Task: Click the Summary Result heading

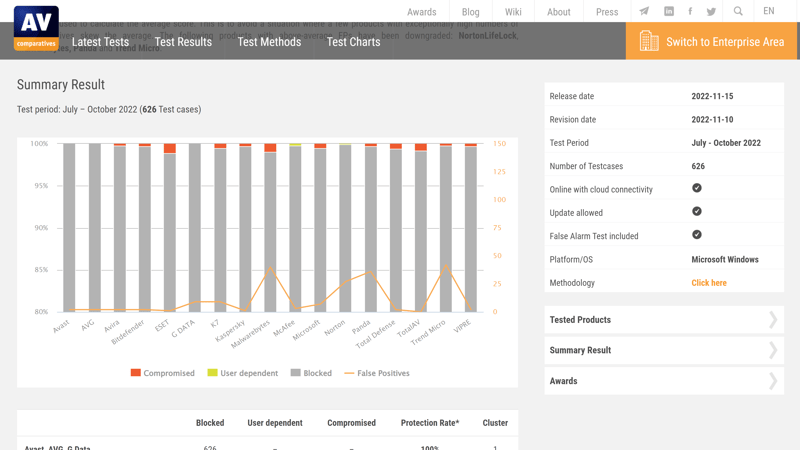Action: tap(61, 85)
